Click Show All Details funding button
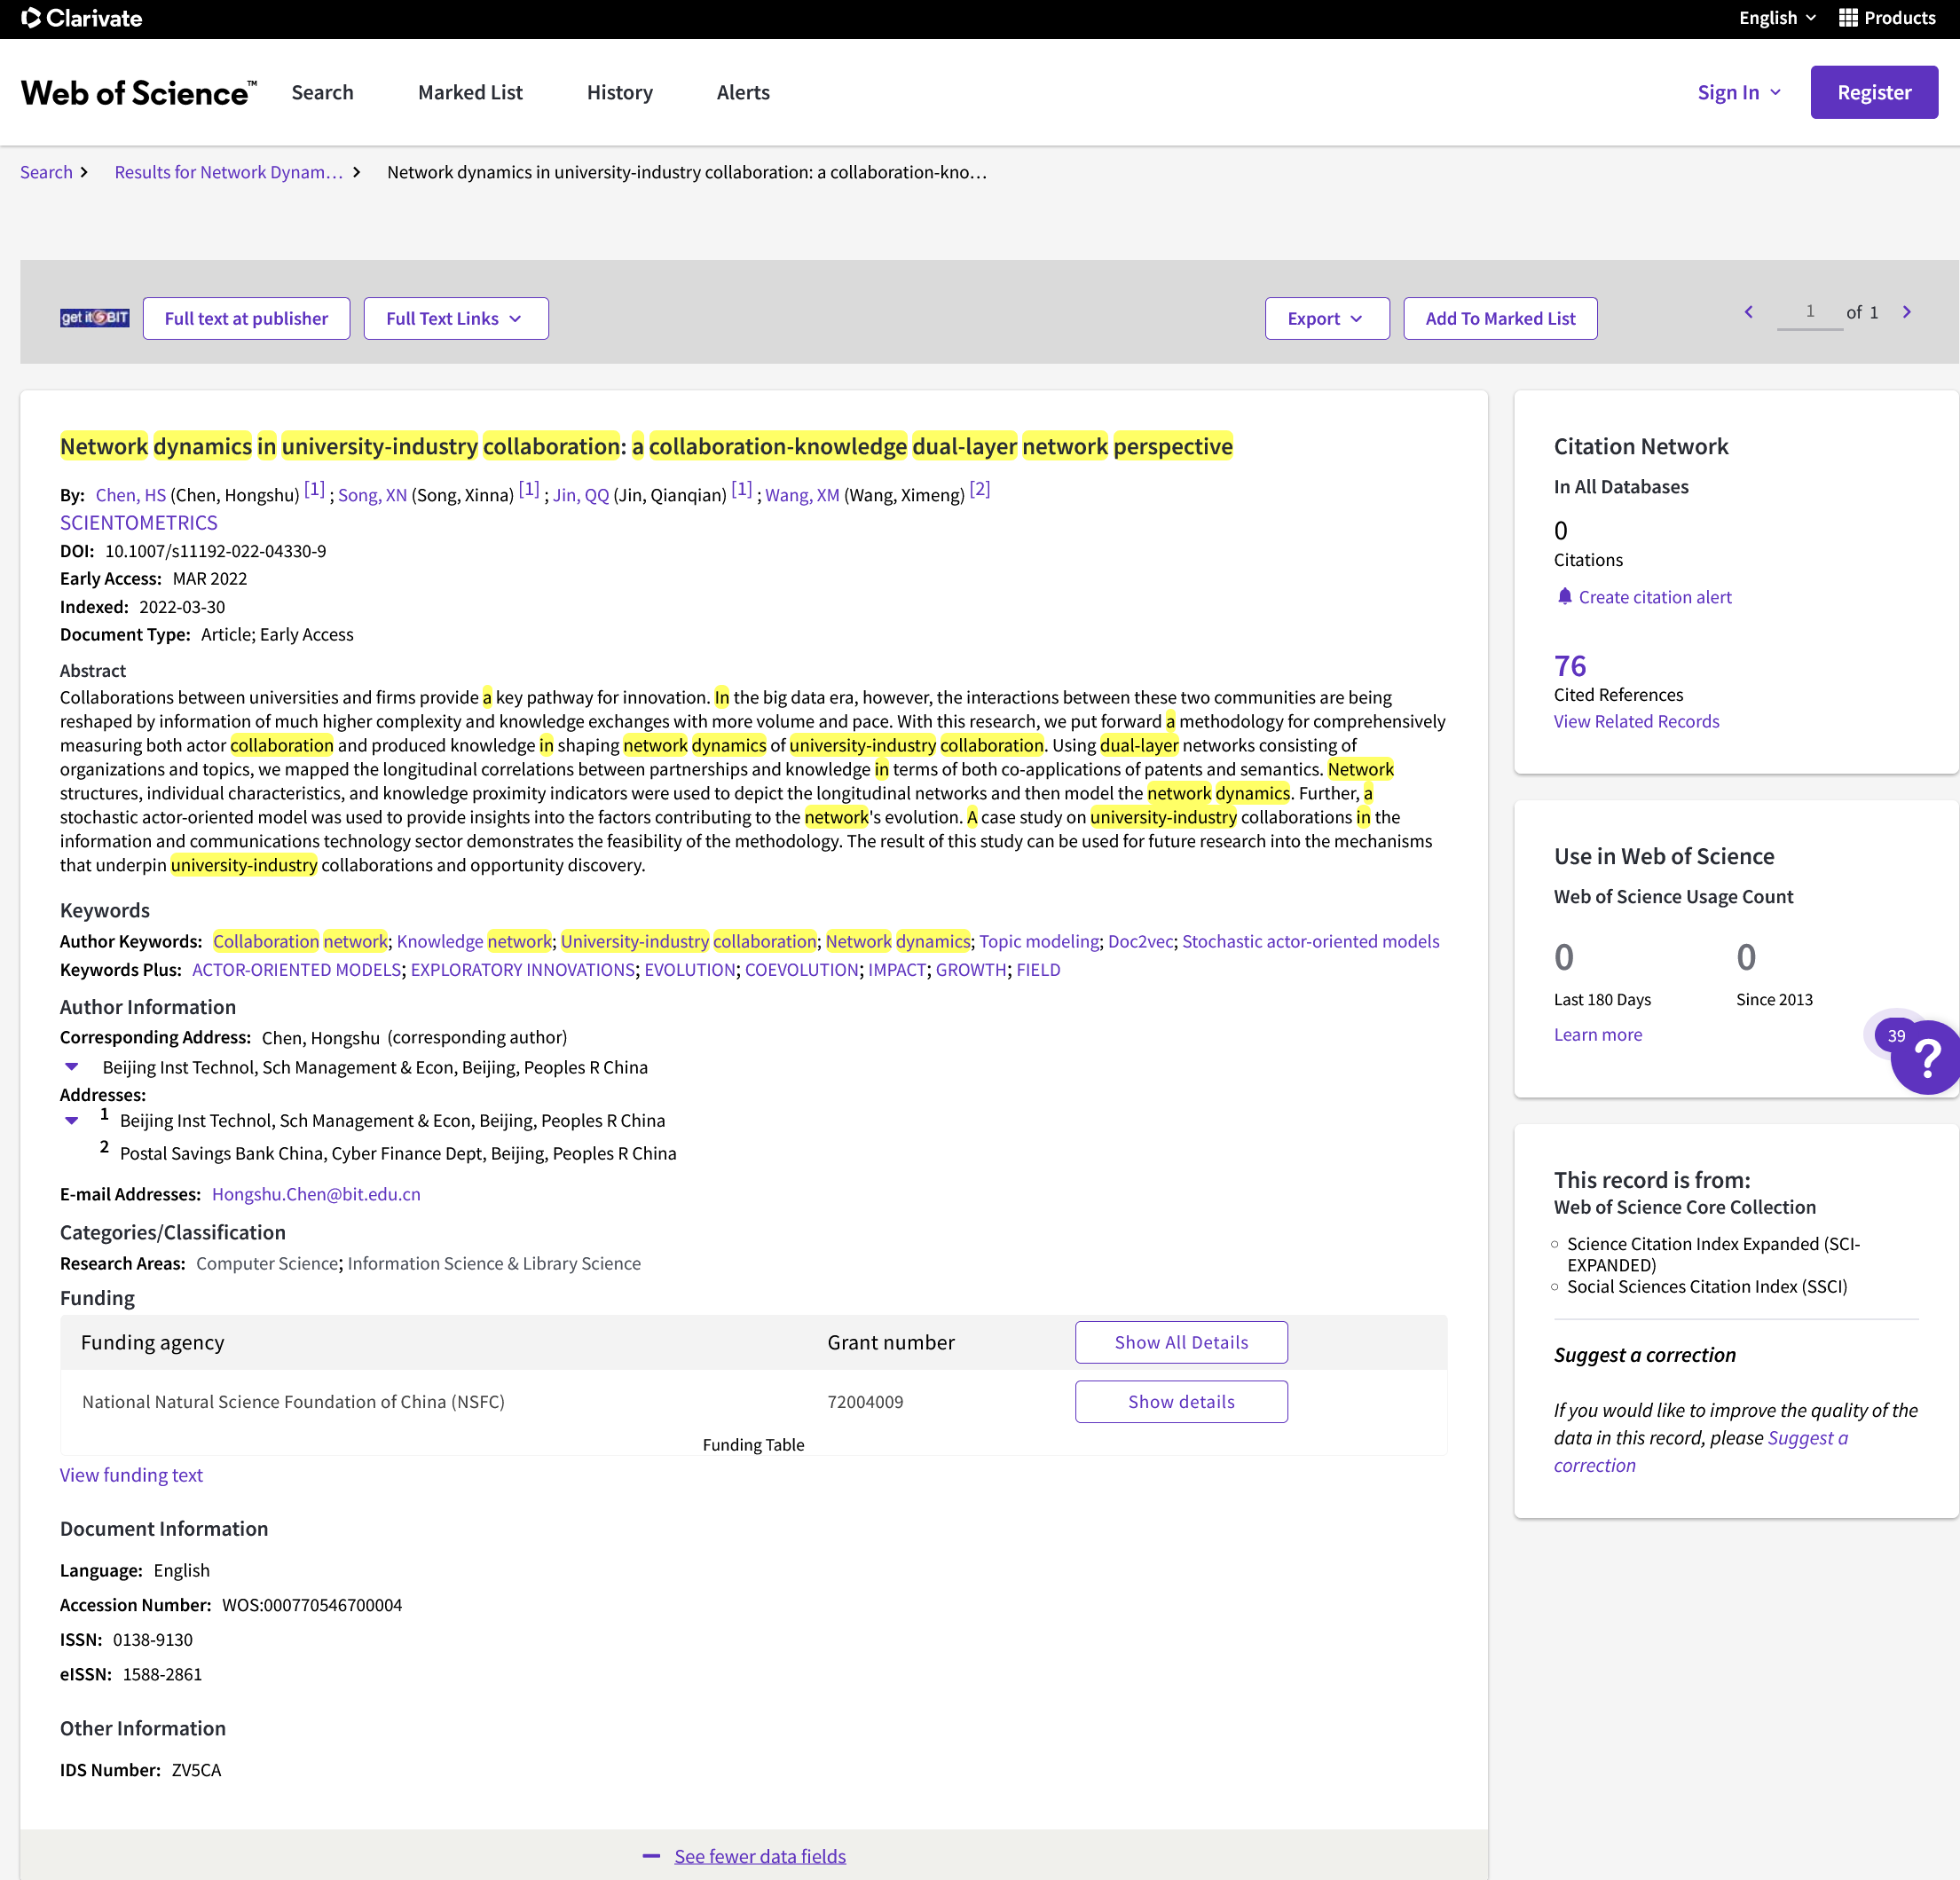Image resolution: width=1960 pixels, height=1880 pixels. (x=1180, y=1342)
